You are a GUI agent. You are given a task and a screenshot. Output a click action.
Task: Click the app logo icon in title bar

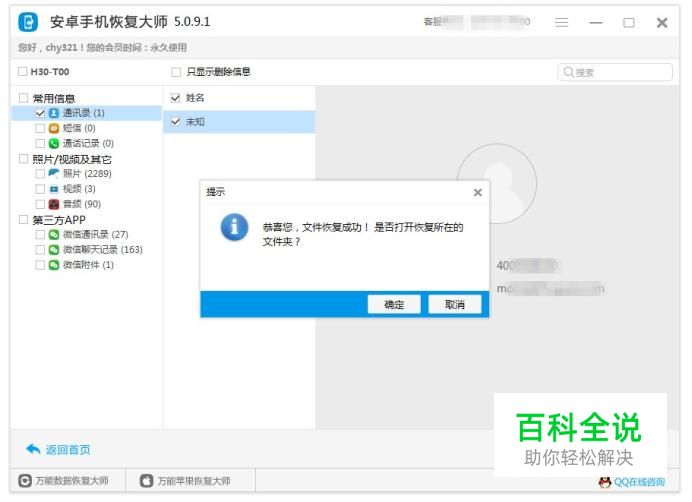(x=28, y=22)
